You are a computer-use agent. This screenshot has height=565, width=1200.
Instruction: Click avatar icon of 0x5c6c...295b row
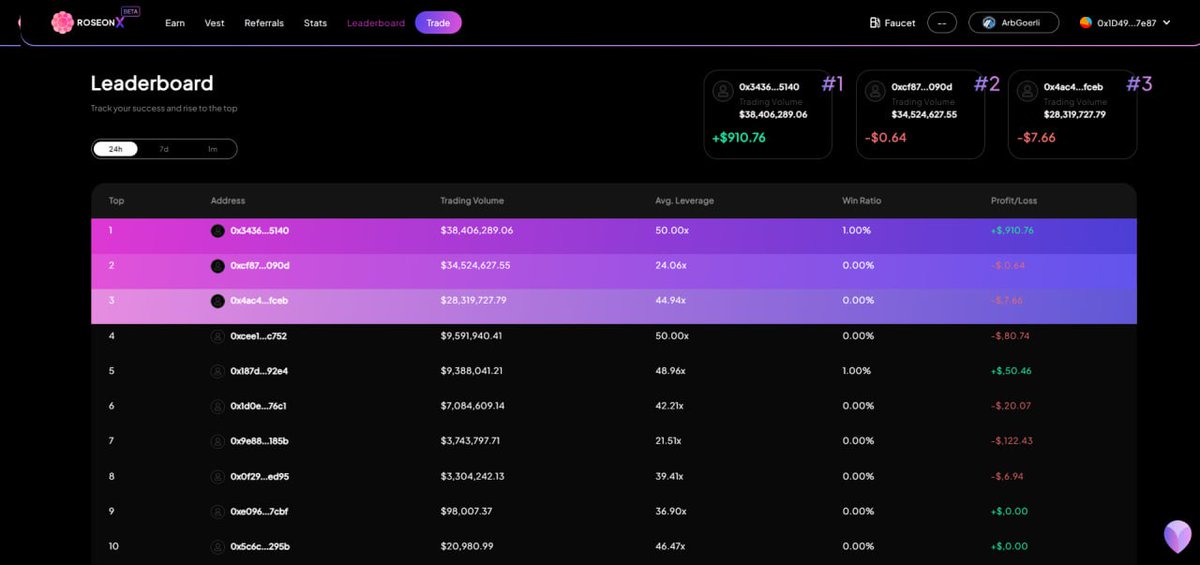(218, 547)
